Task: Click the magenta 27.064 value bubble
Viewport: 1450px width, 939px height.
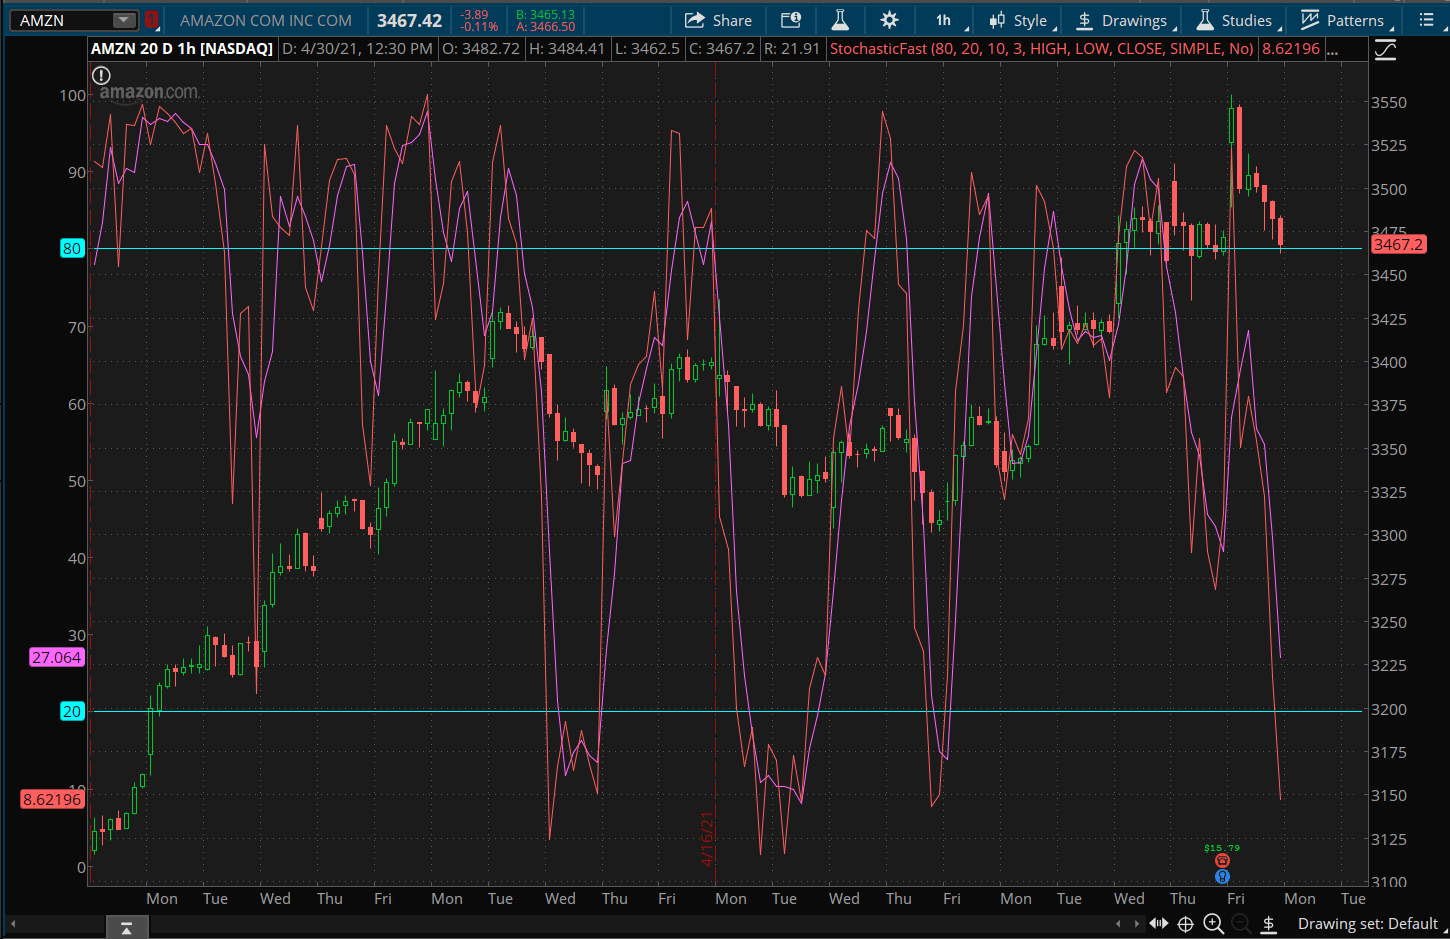Action: [x=57, y=657]
